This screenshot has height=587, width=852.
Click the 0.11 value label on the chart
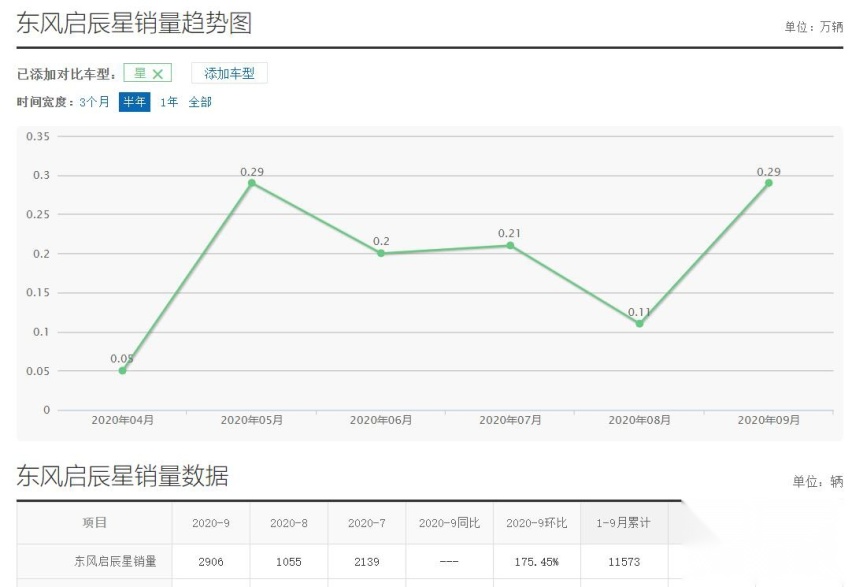click(x=639, y=312)
